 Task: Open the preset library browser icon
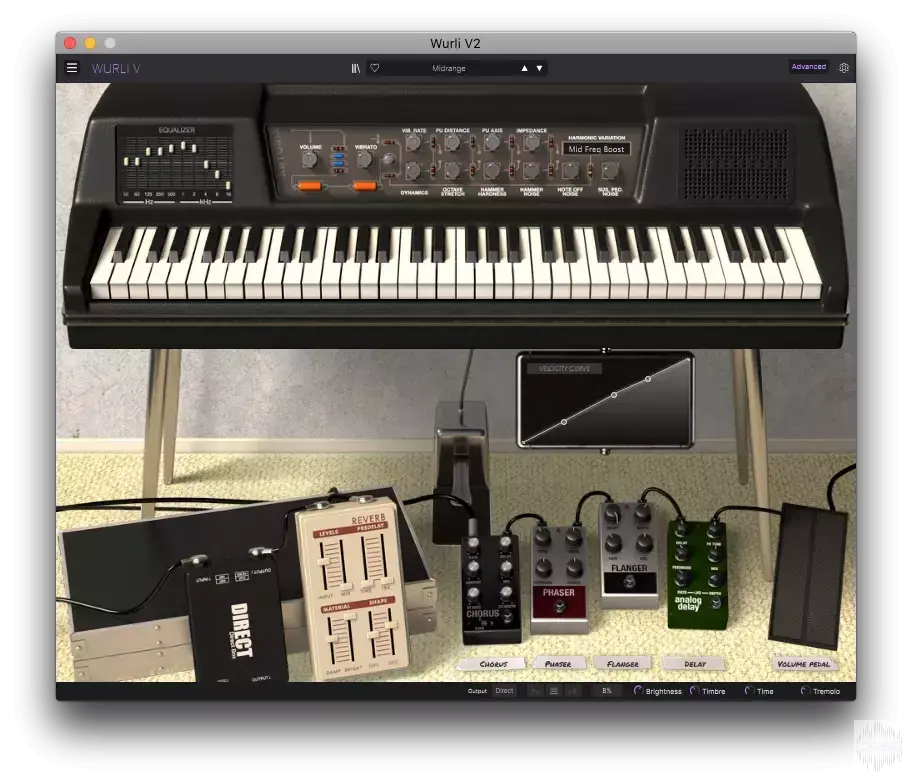(x=355, y=68)
